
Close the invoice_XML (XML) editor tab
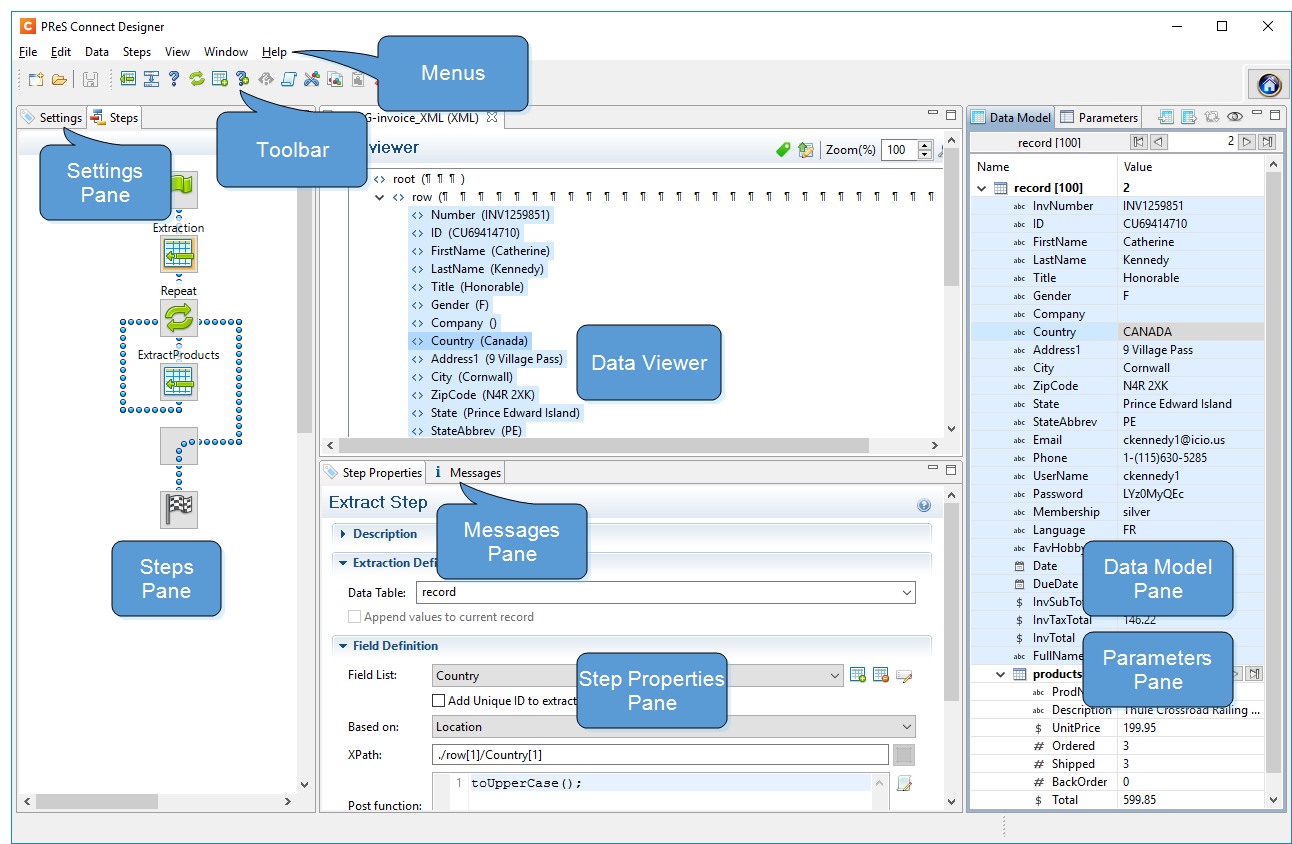click(491, 118)
